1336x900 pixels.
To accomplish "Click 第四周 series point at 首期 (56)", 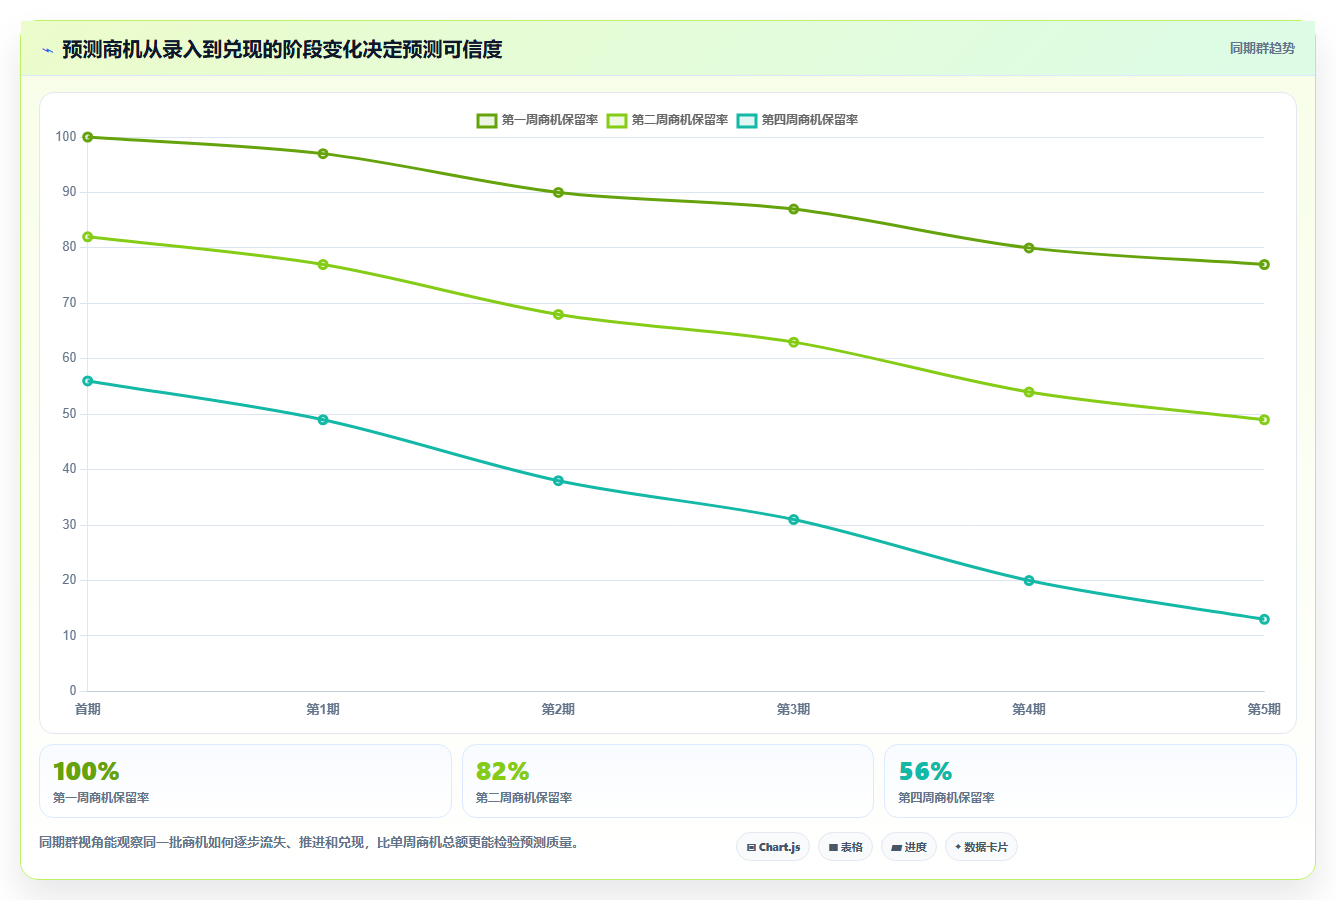I will point(88,381).
